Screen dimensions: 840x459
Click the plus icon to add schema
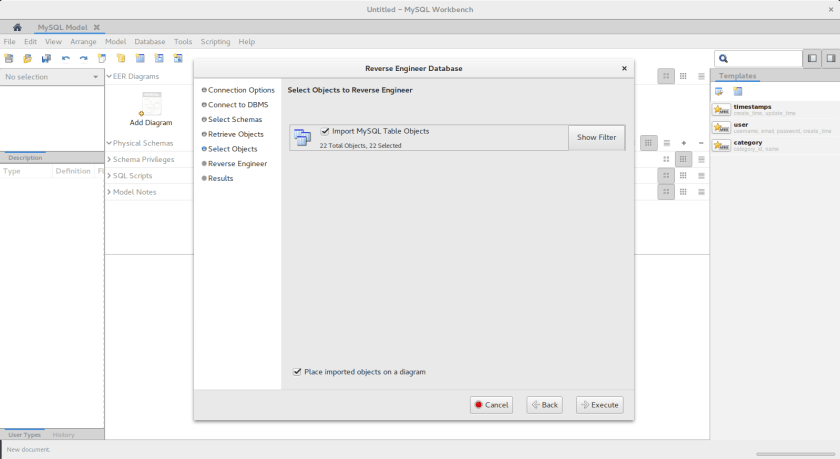point(684,143)
